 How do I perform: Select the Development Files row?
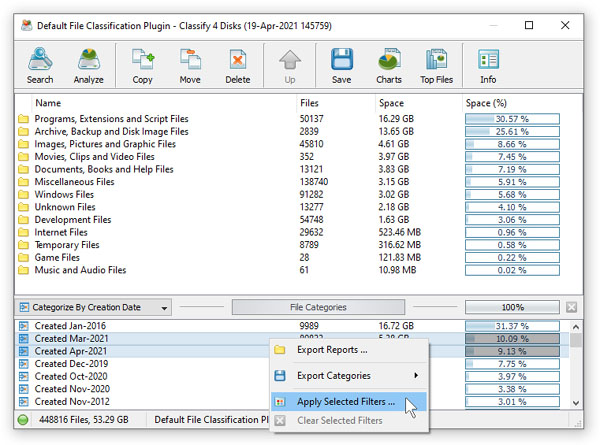(298, 220)
